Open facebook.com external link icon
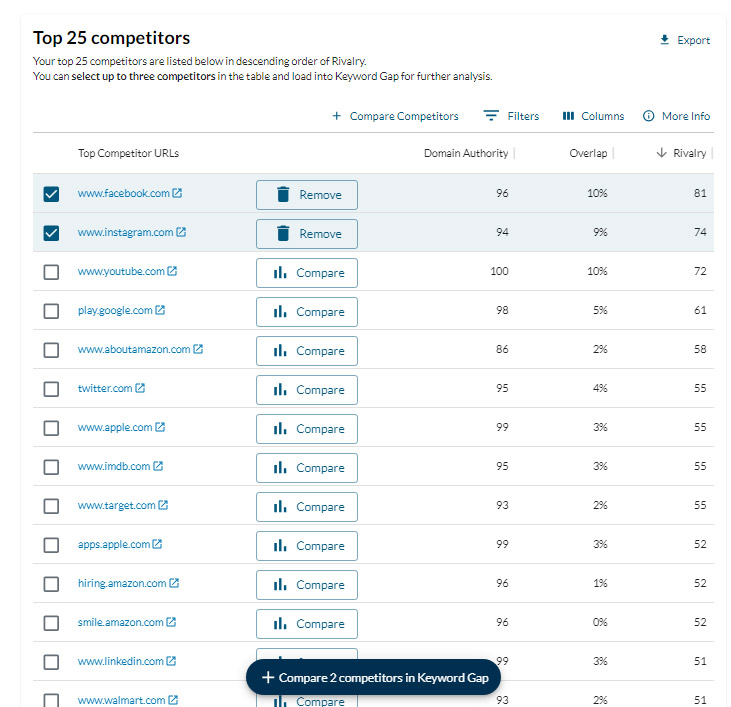This screenshot has height=707, width=731. pyautogui.click(x=177, y=194)
